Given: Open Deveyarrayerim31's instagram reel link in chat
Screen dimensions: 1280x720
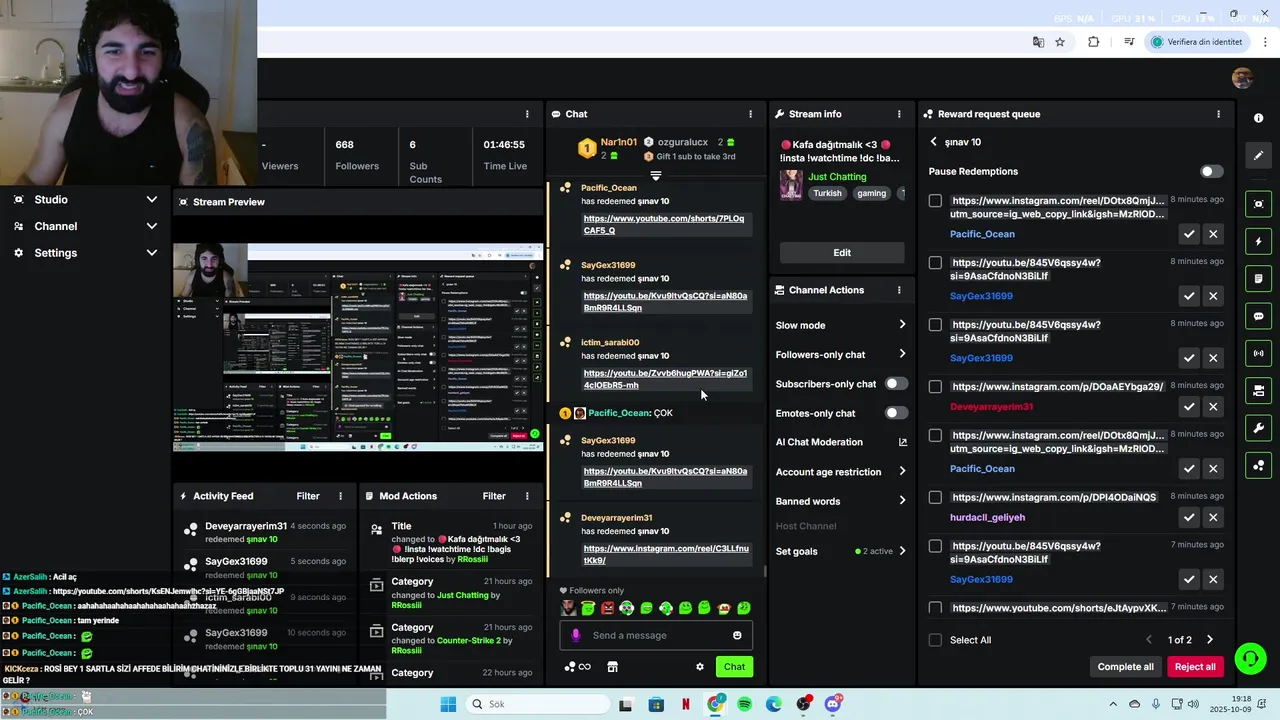Looking at the screenshot, I should pos(665,554).
